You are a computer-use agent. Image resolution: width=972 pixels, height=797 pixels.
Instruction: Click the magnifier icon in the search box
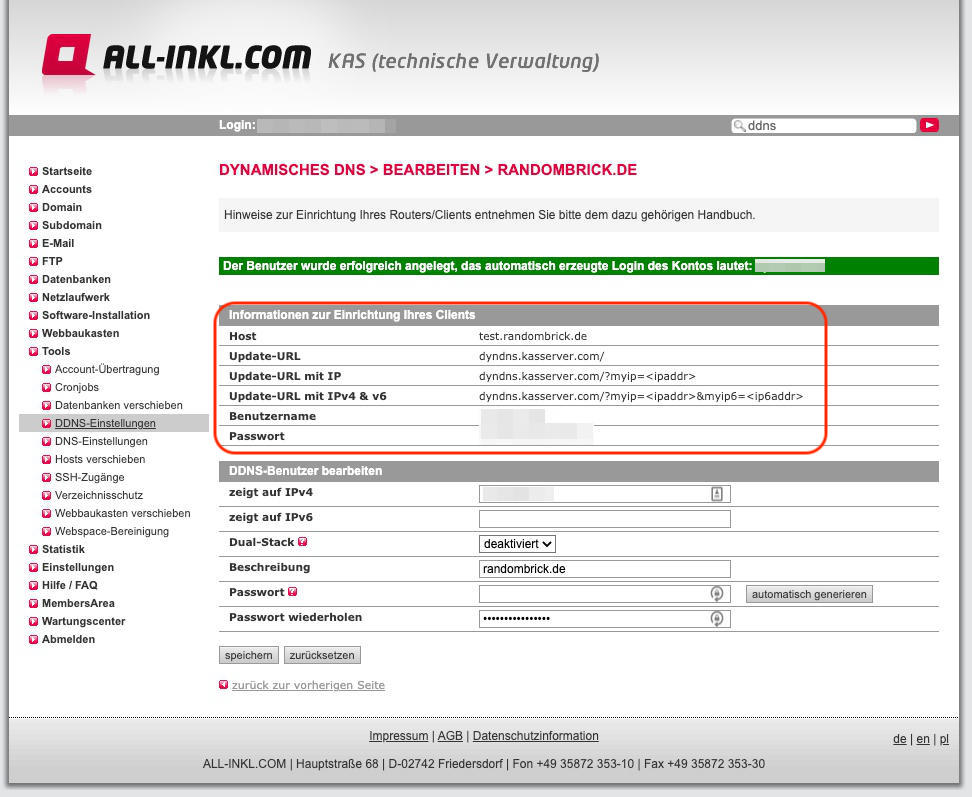[739, 126]
